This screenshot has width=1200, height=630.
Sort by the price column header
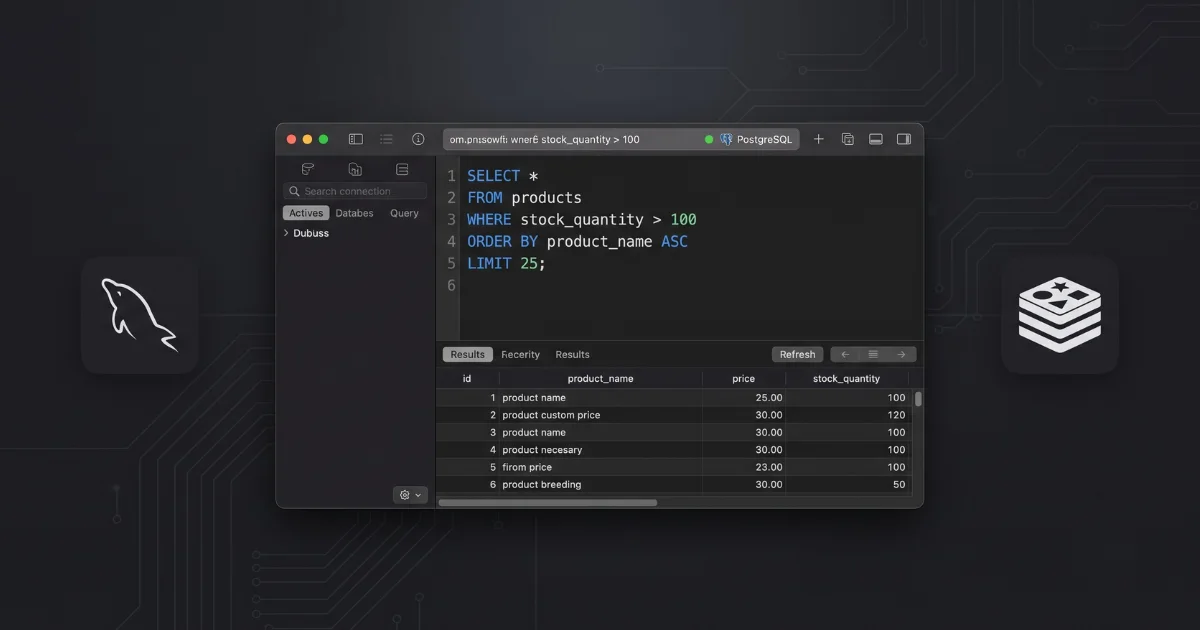744,379
